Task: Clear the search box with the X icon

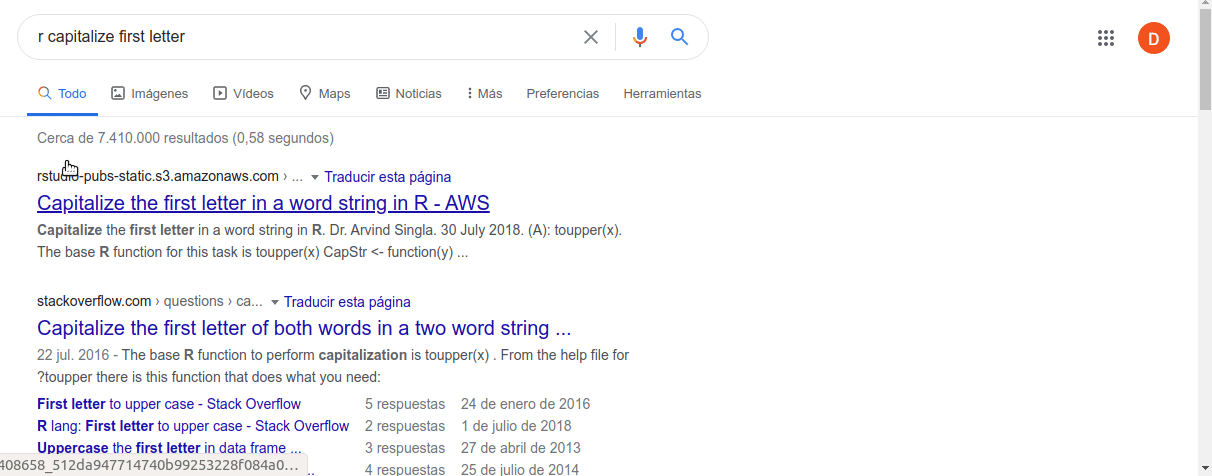Action: [591, 37]
